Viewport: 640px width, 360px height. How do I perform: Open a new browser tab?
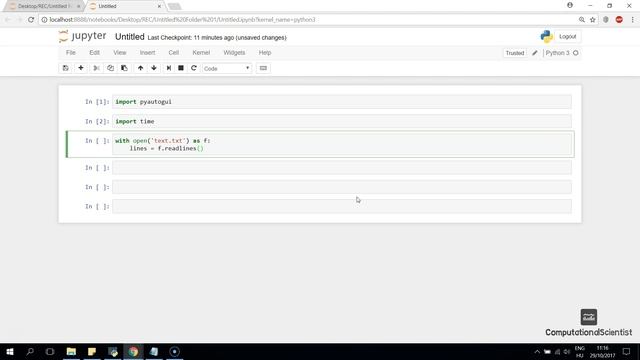pos(174,6)
